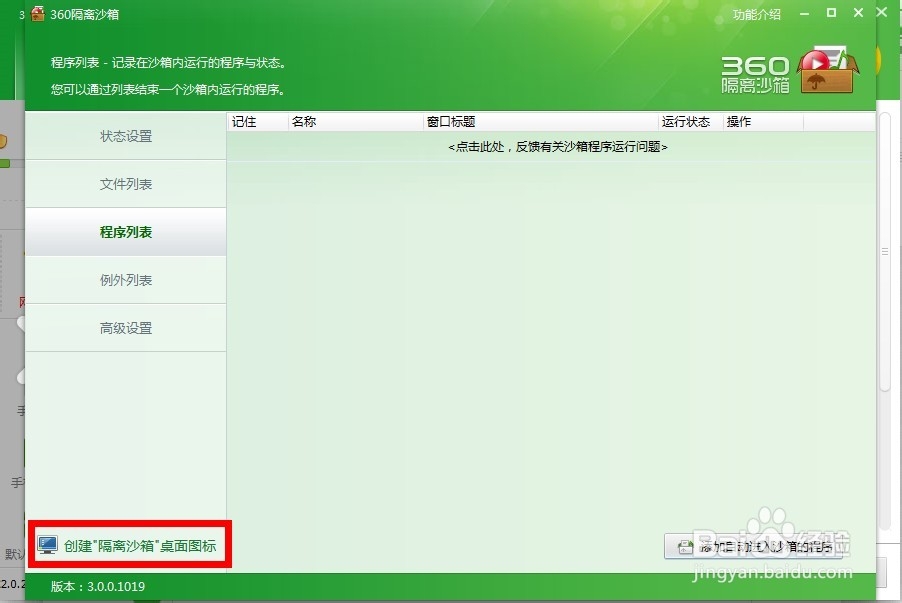Click the sandbox app icon in title bar
902x603 pixels.
click(x=37, y=14)
